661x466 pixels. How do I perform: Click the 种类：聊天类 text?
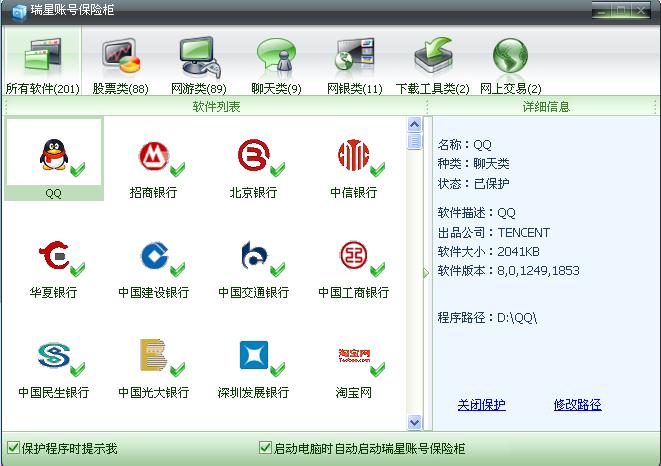[473, 163]
